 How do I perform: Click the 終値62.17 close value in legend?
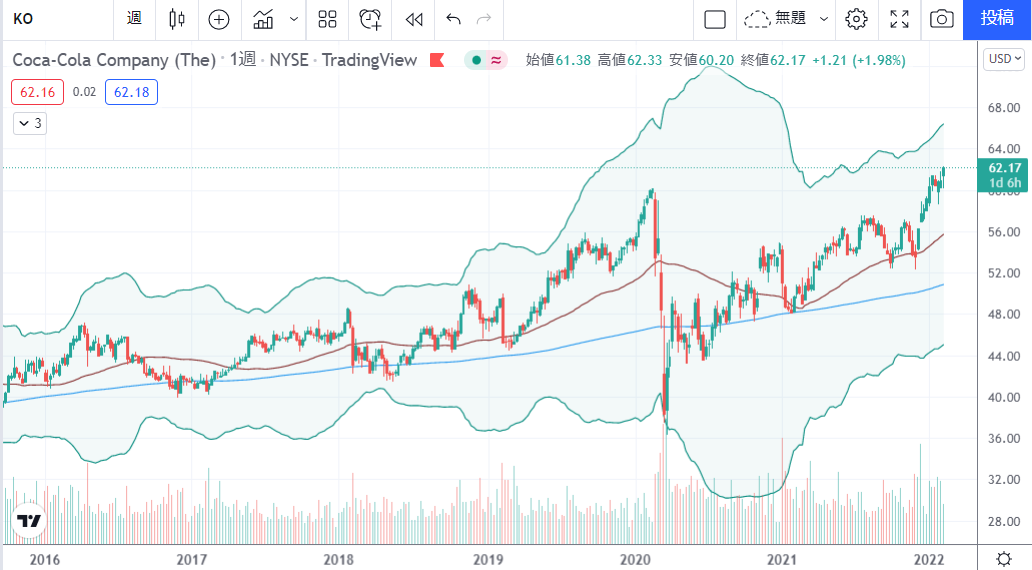773,61
